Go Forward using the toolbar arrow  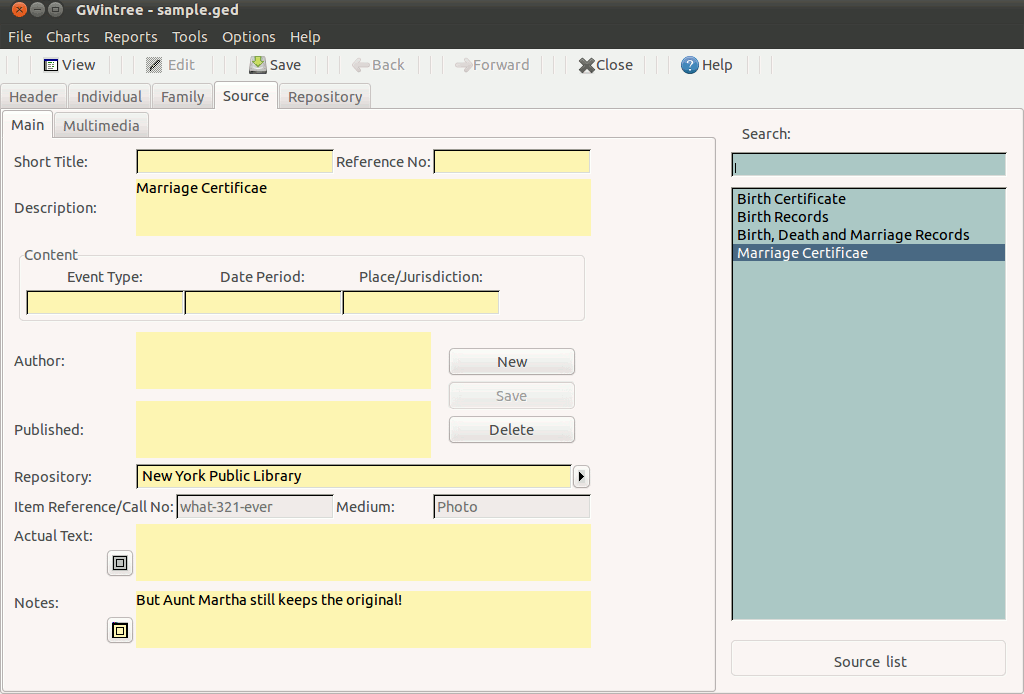point(492,65)
